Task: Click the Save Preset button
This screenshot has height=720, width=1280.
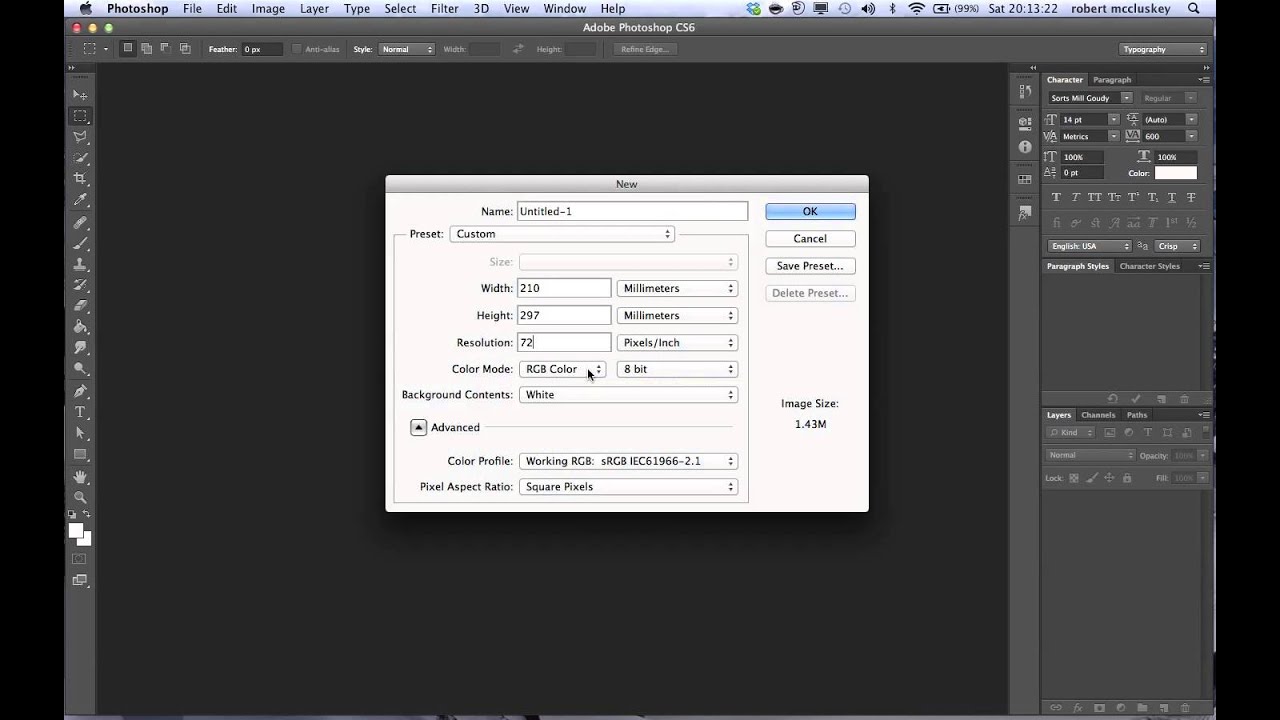Action: [810, 266]
